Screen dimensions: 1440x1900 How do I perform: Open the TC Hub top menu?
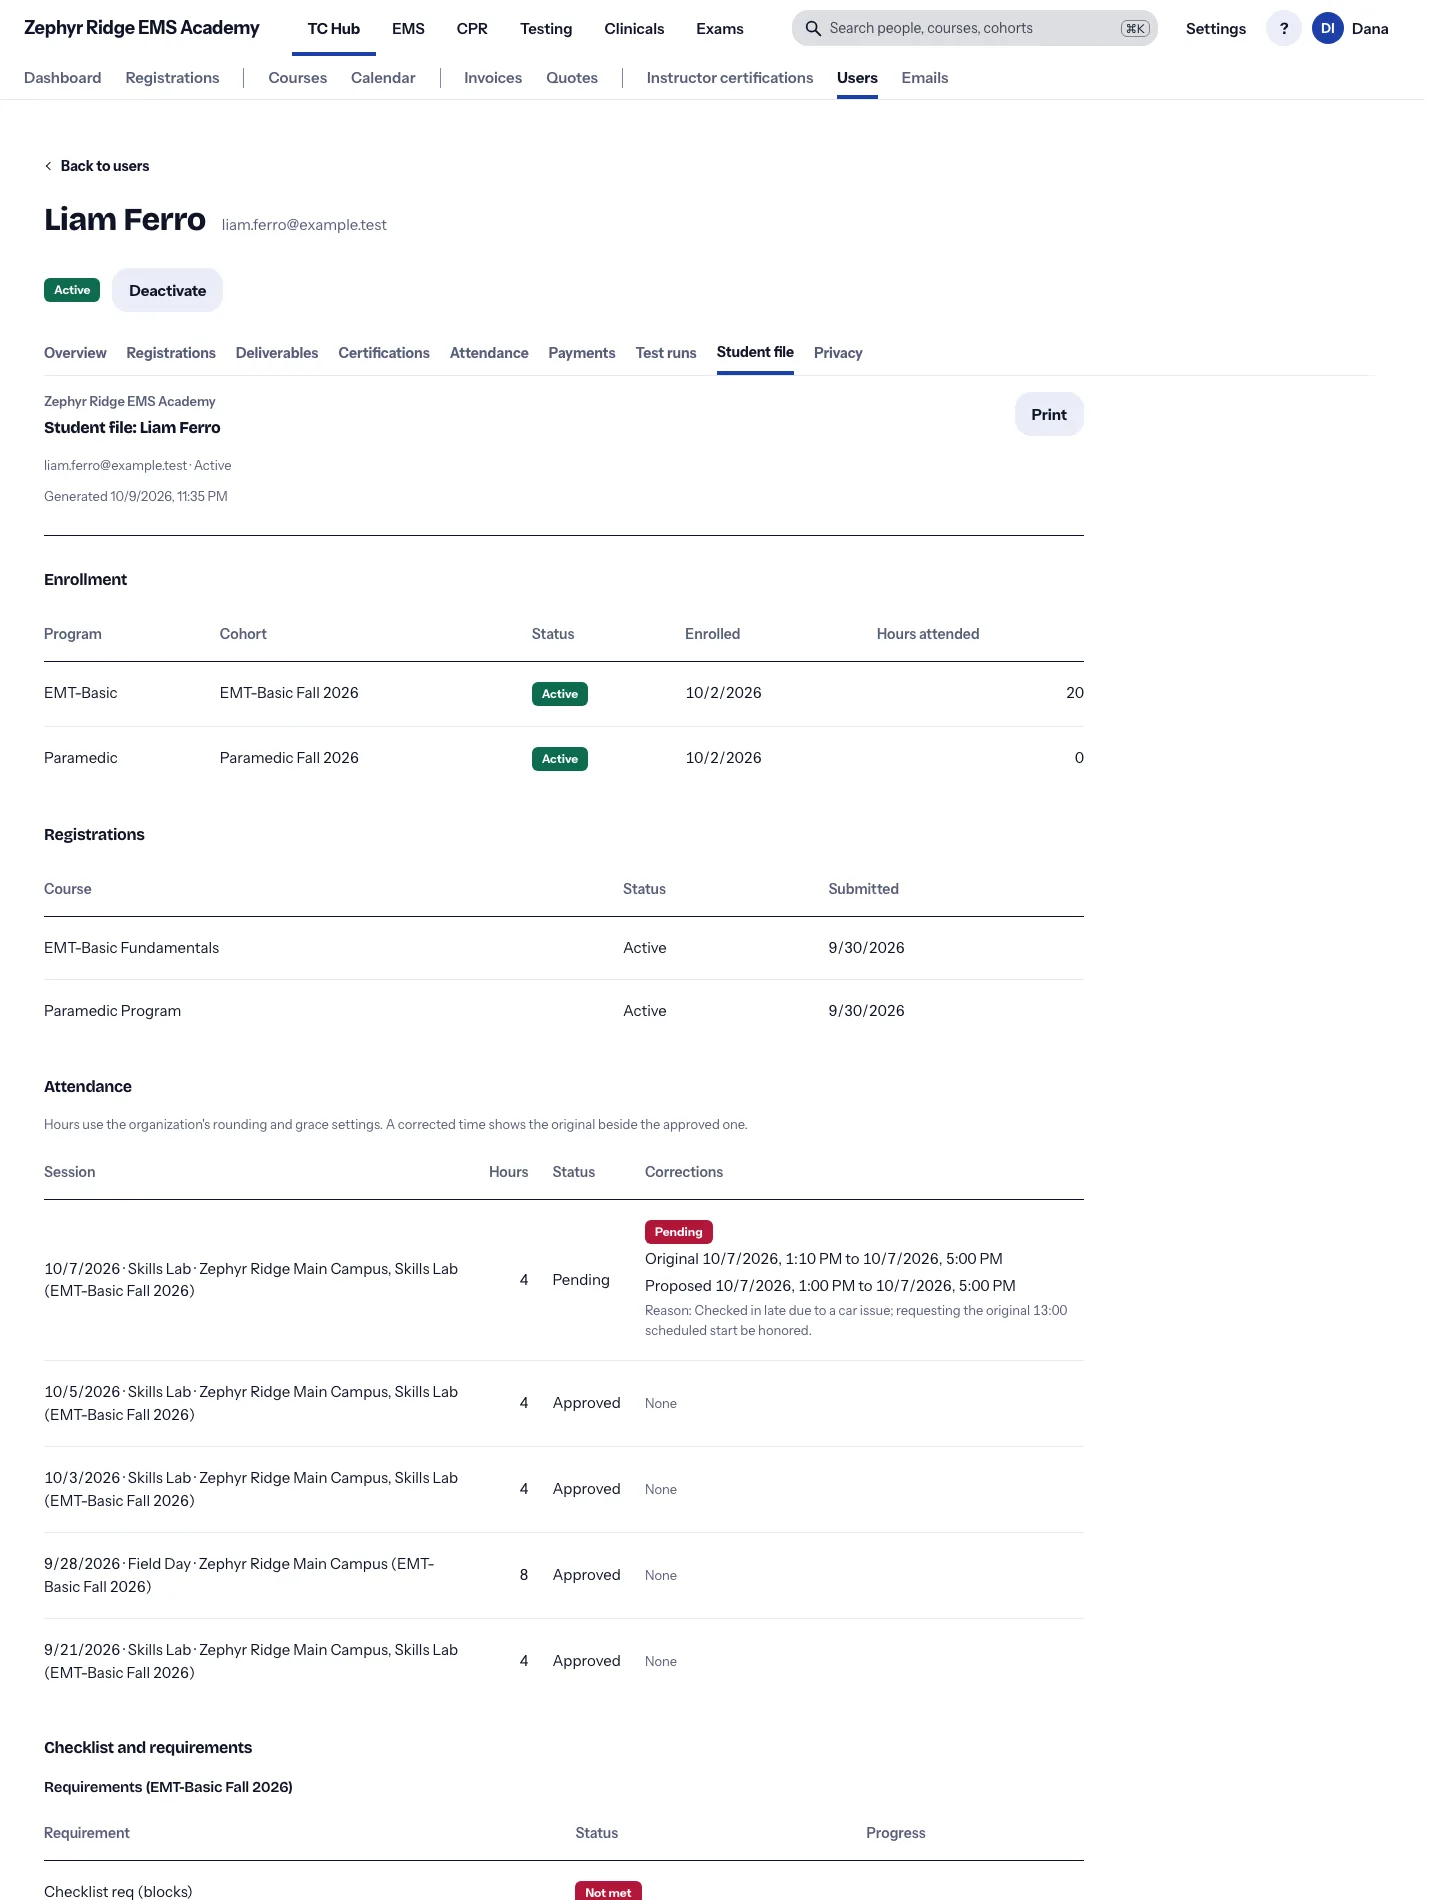pyautogui.click(x=334, y=29)
